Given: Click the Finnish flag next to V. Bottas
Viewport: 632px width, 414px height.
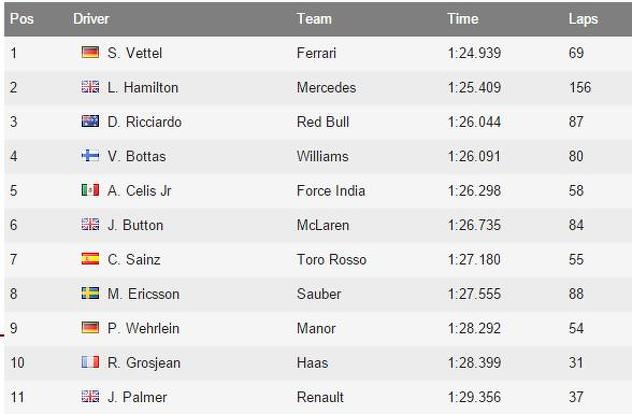Looking at the screenshot, I should (90, 155).
